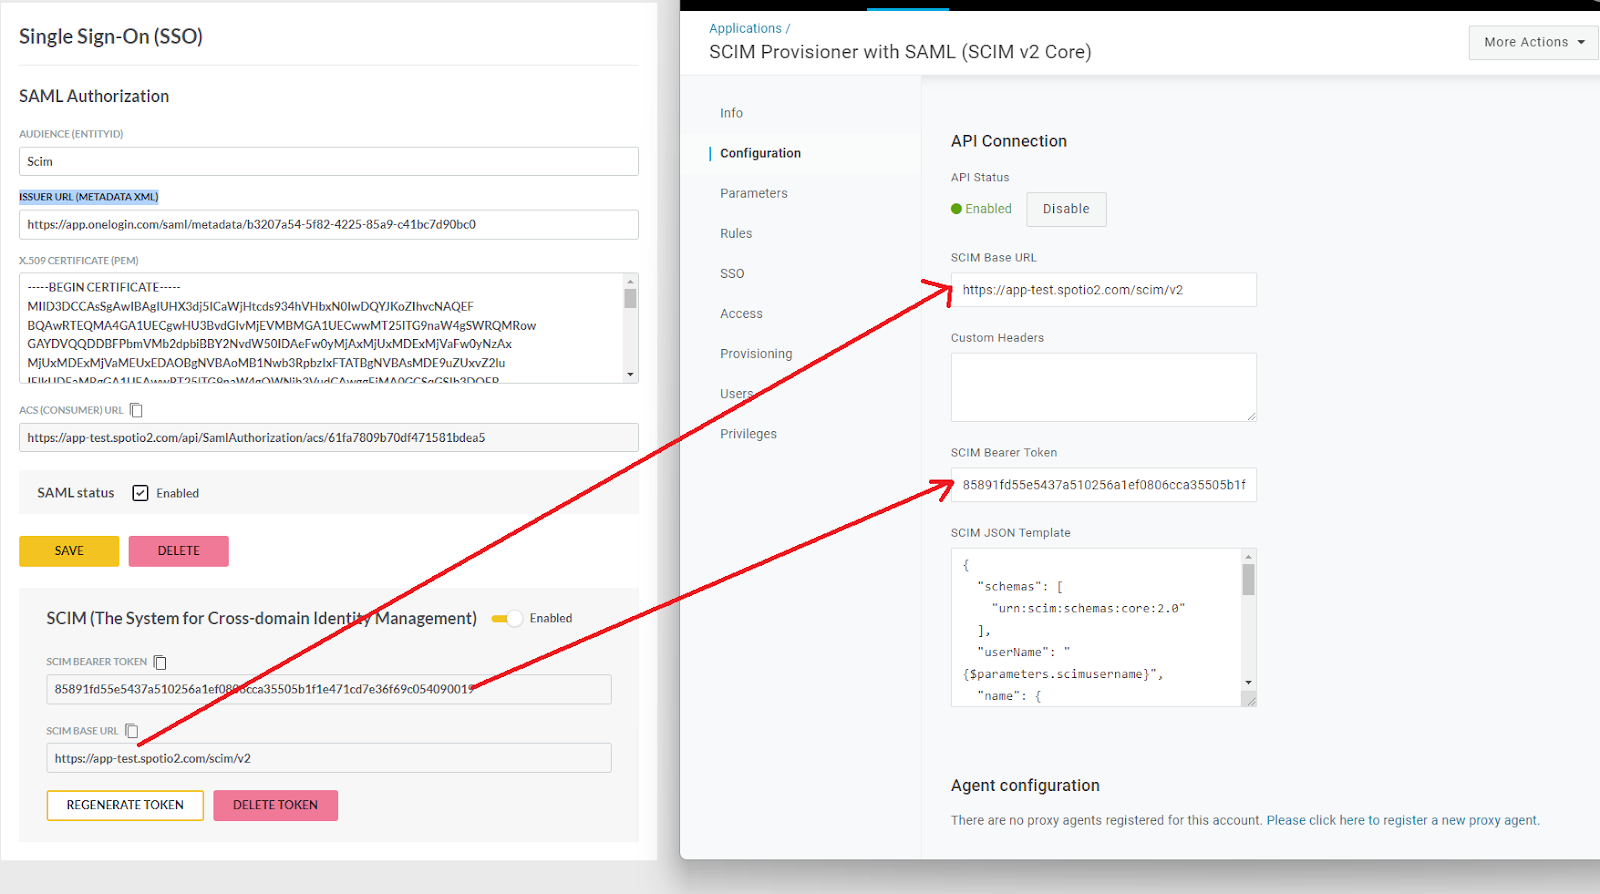Disable the API connection
The height and width of the screenshot is (894, 1600).
(x=1066, y=209)
